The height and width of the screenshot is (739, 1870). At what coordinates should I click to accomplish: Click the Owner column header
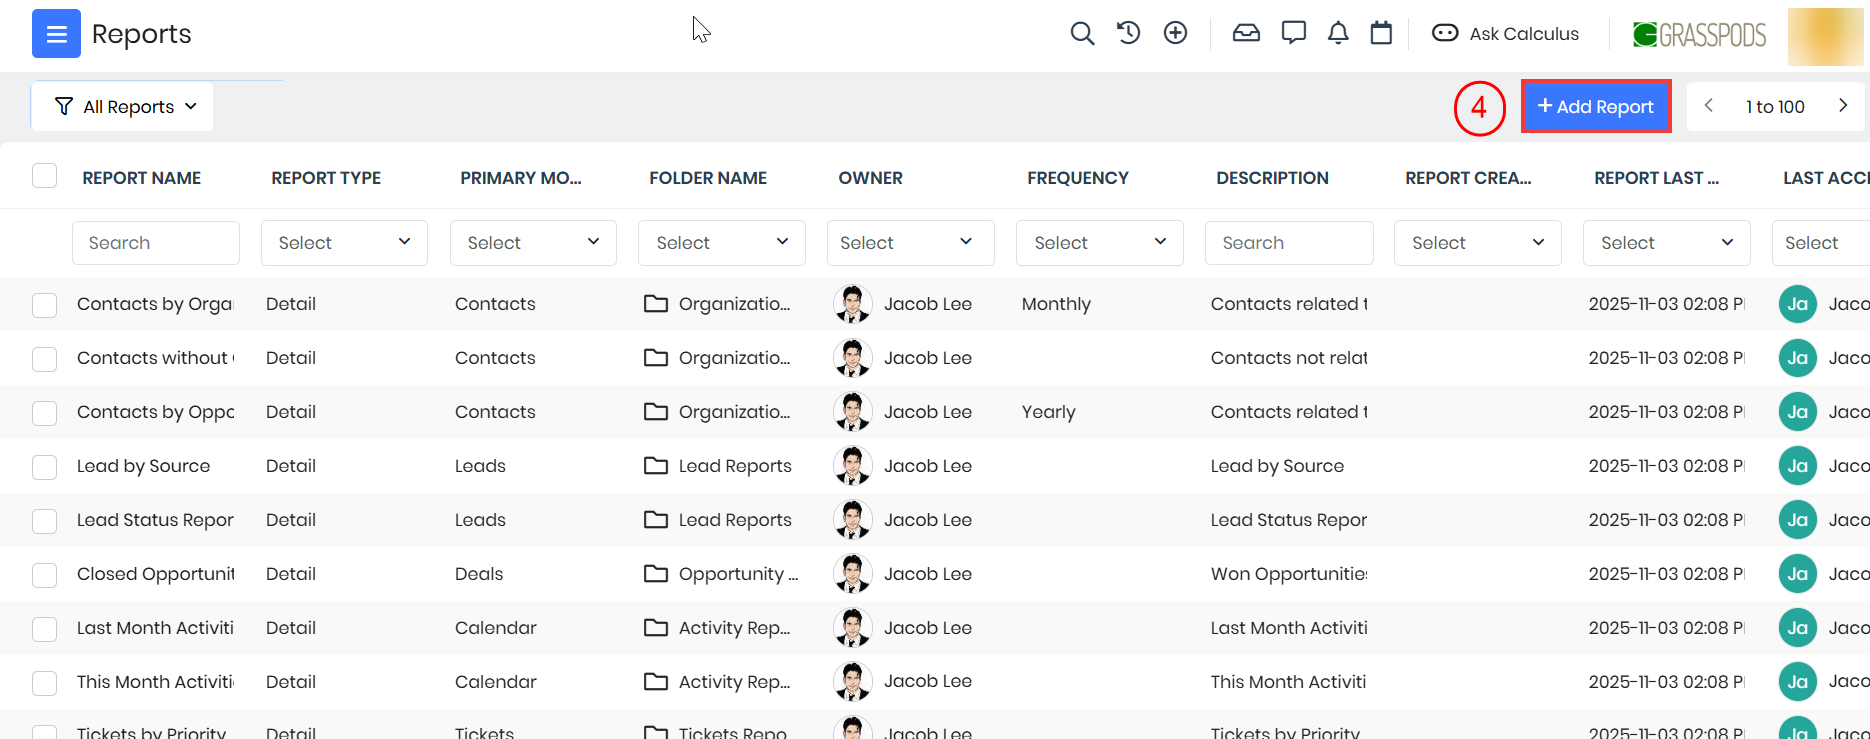point(870,178)
